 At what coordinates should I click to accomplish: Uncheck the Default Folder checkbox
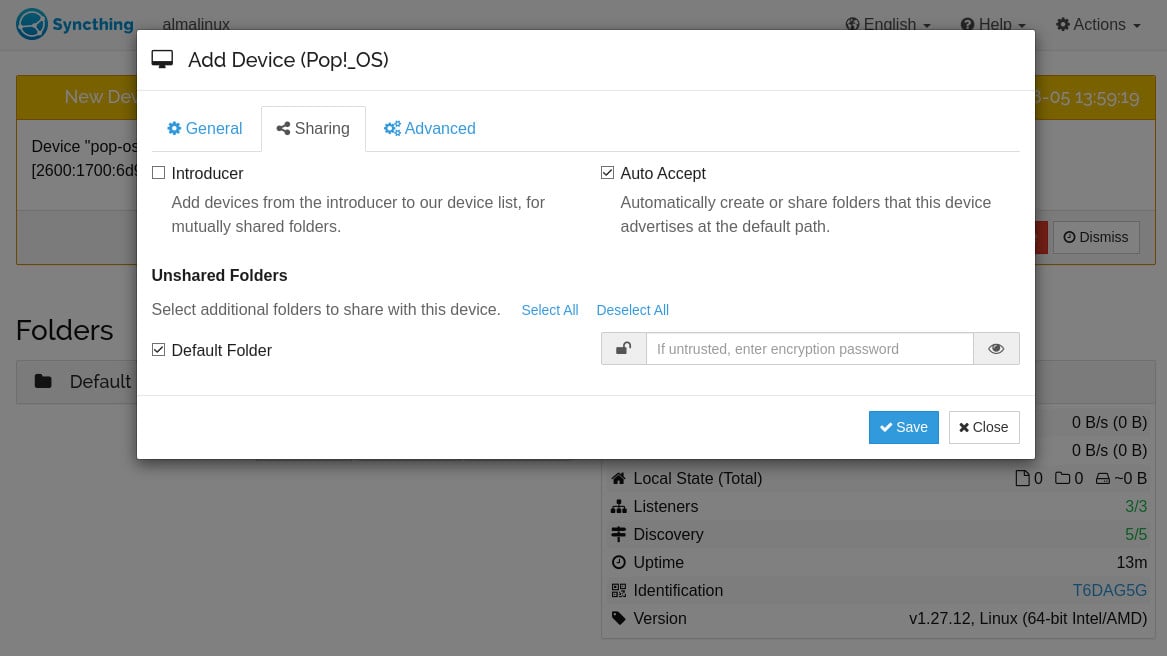[x=159, y=350]
